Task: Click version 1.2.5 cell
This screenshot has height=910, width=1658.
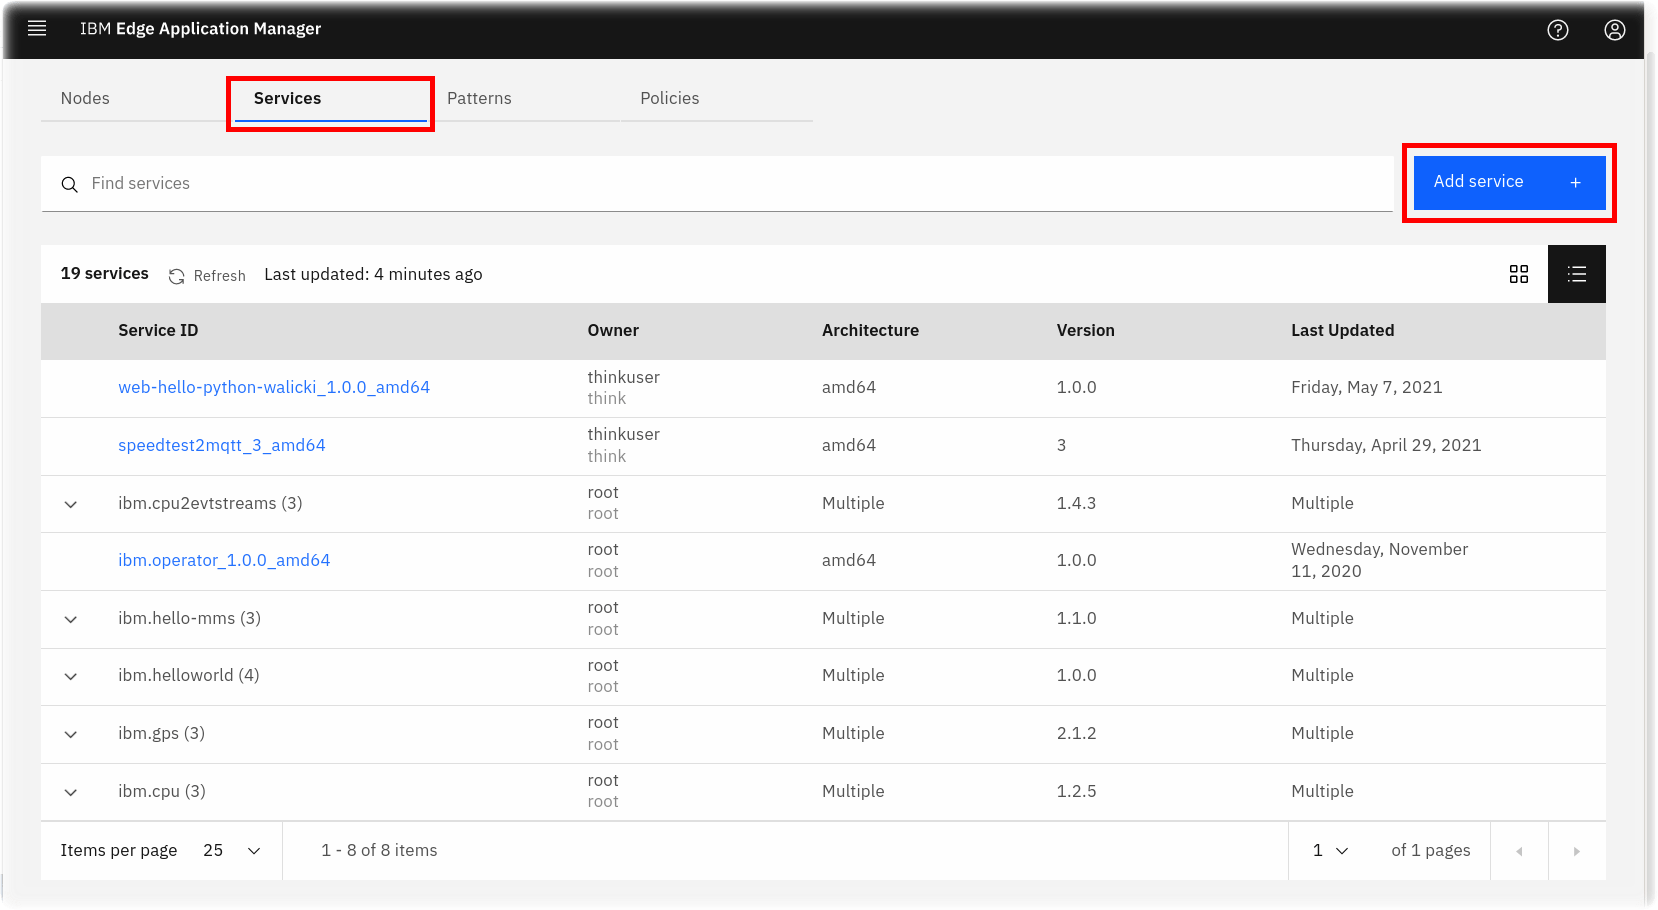Action: tap(1076, 791)
